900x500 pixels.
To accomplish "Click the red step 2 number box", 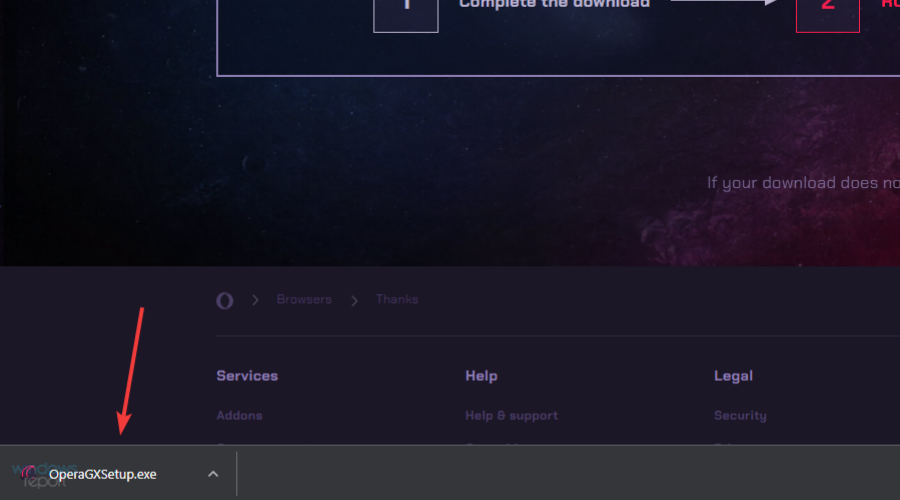I will [828, 13].
